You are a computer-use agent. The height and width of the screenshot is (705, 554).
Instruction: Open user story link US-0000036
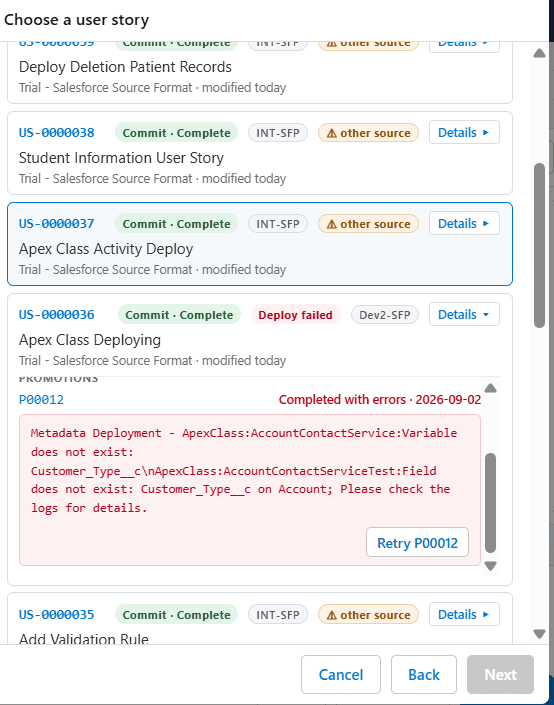(57, 314)
